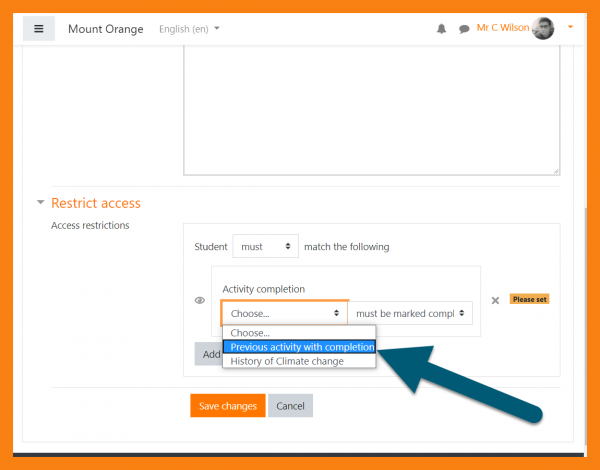Toggle the eye icon beside Activity completion
Image resolution: width=600 pixels, height=470 pixels.
pyautogui.click(x=200, y=300)
